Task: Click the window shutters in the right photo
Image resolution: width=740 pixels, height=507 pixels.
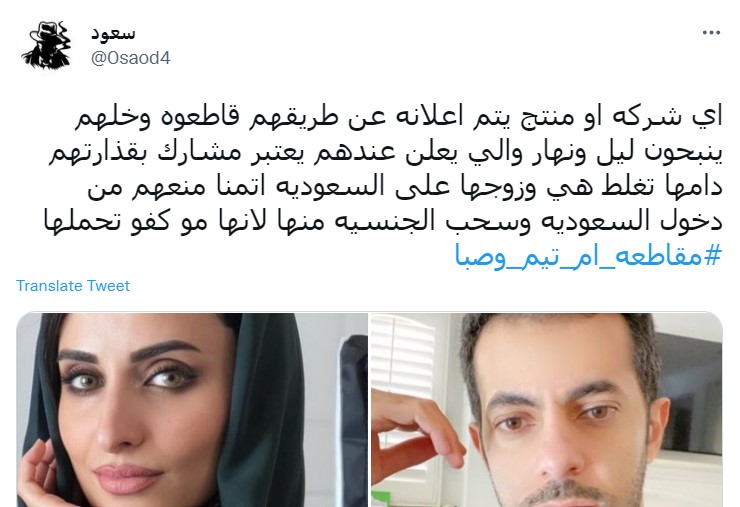Action: click(x=410, y=359)
